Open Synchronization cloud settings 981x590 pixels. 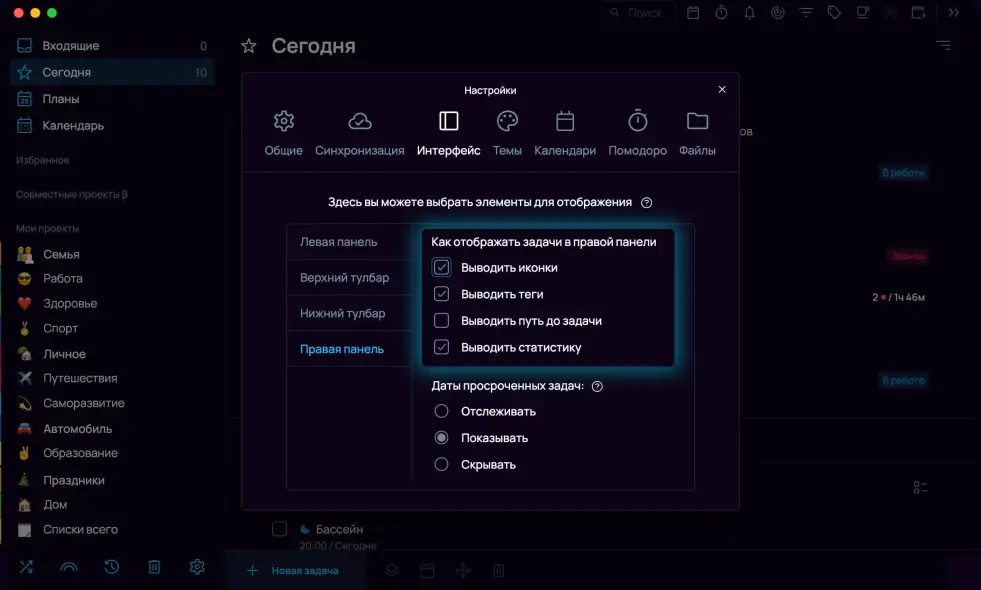coord(360,122)
